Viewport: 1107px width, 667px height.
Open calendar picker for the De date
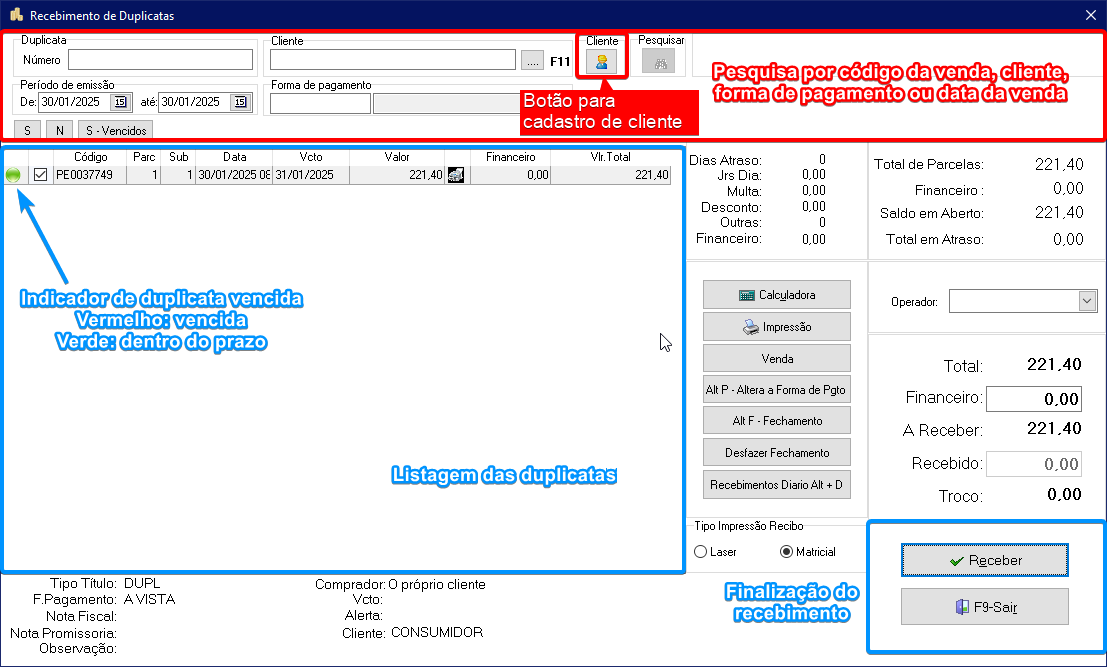pyautogui.click(x=121, y=102)
